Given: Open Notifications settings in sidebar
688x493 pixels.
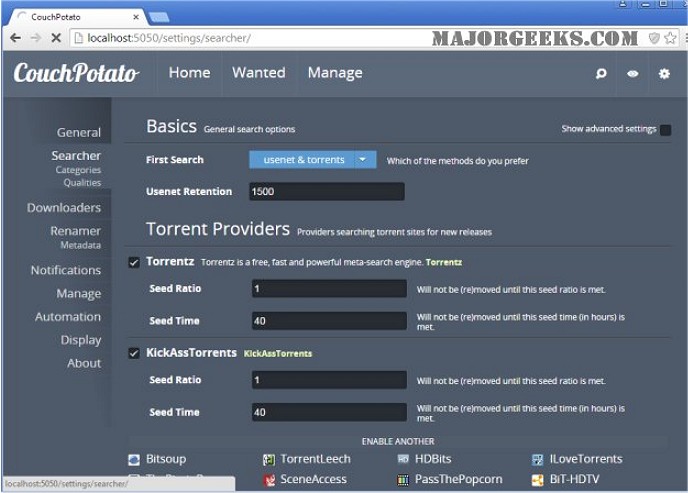Looking at the screenshot, I should pyautogui.click(x=66, y=270).
